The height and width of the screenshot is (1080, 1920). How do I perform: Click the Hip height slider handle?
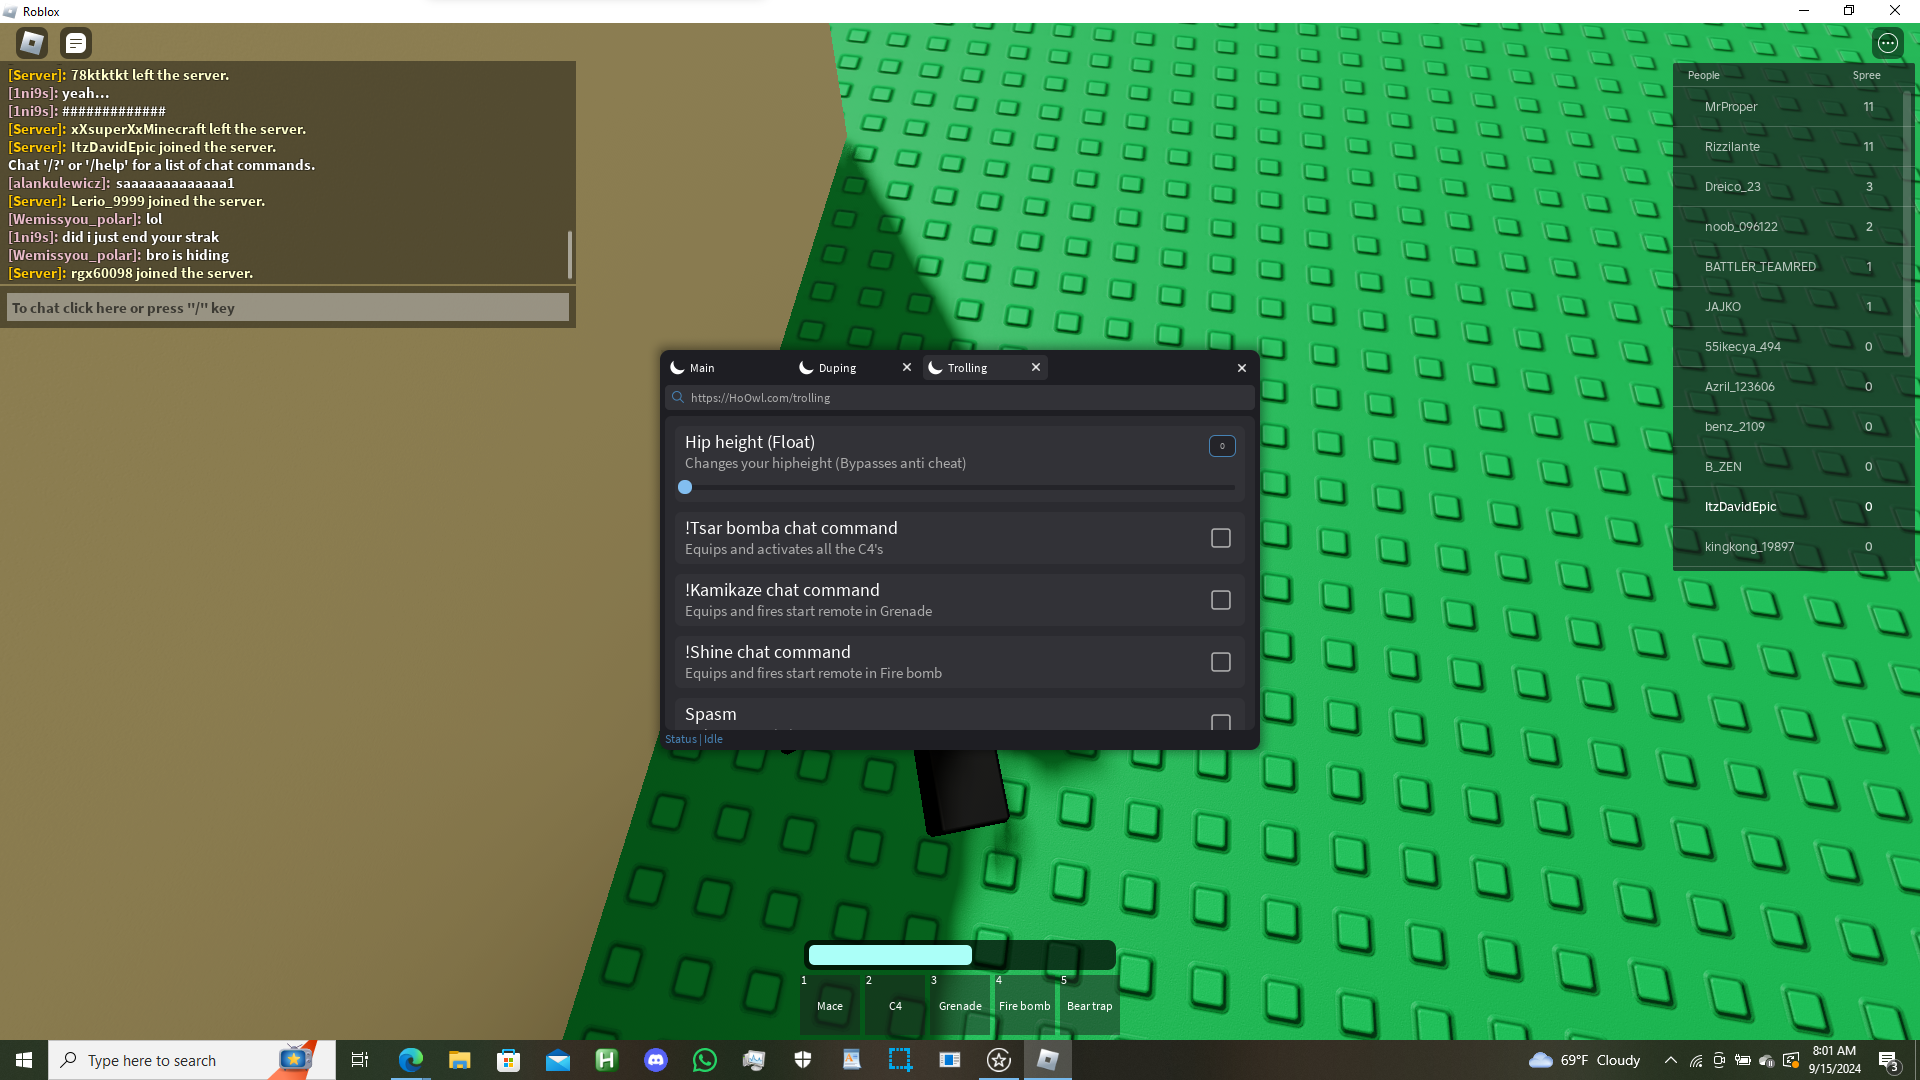click(685, 487)
